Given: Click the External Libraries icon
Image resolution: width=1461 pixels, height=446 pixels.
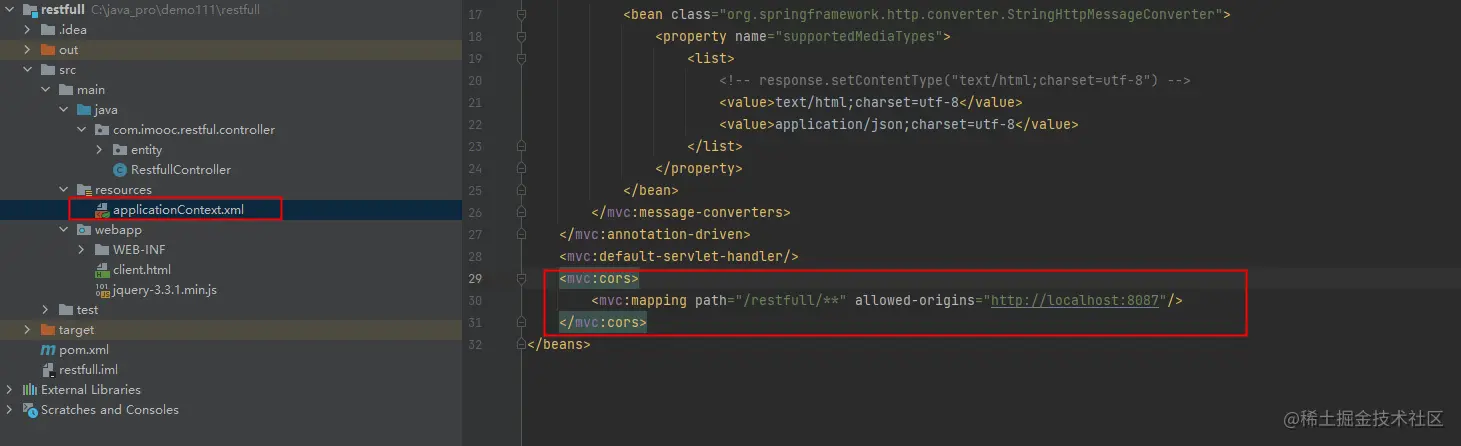Looking at the screenshot, I should 30,390.
